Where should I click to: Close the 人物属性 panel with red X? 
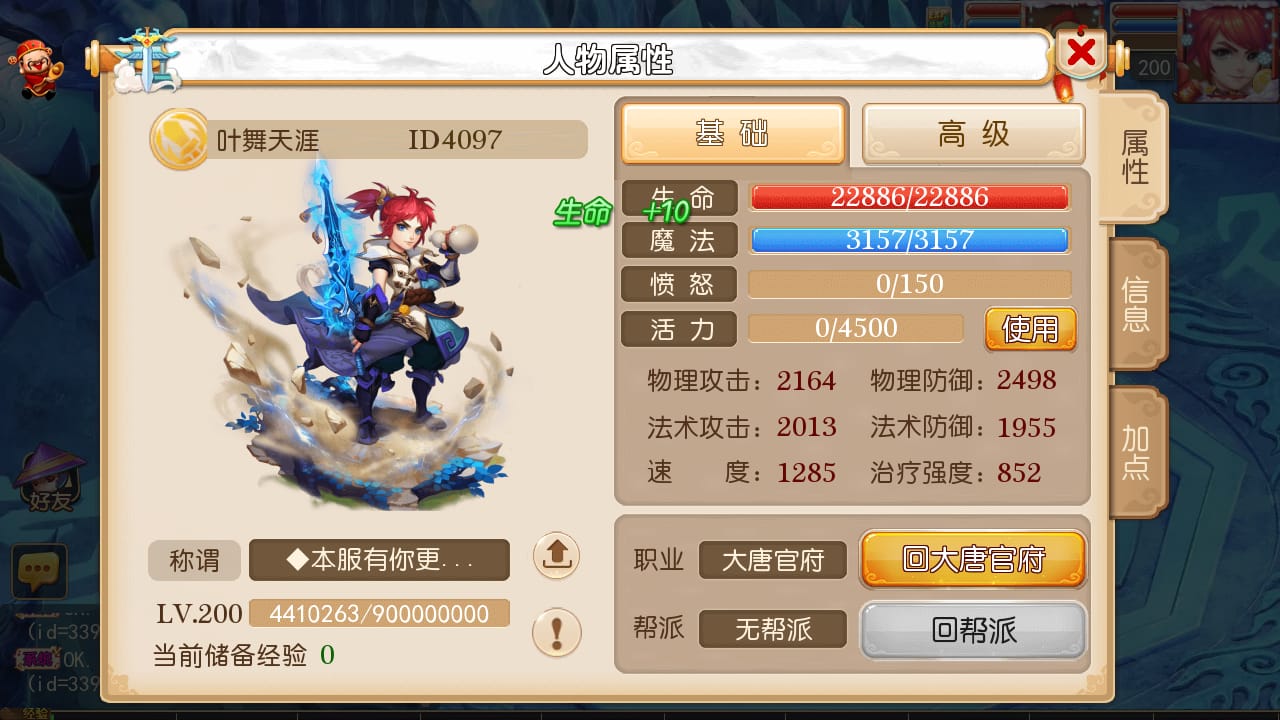click(x=1081, y=52)
